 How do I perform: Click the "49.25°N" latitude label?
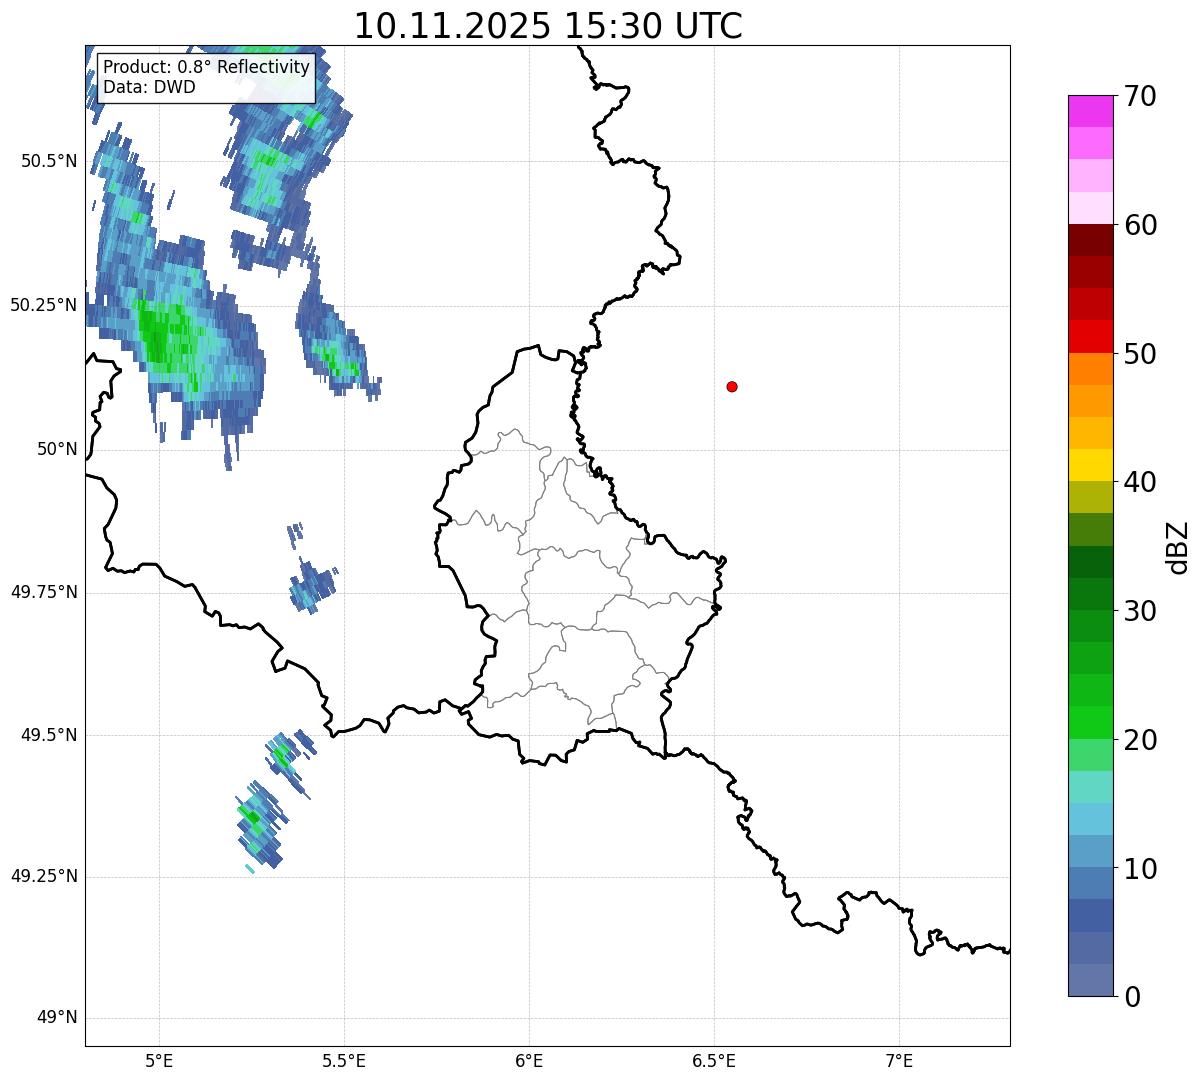pyautogui.click(x=44, y=877)
